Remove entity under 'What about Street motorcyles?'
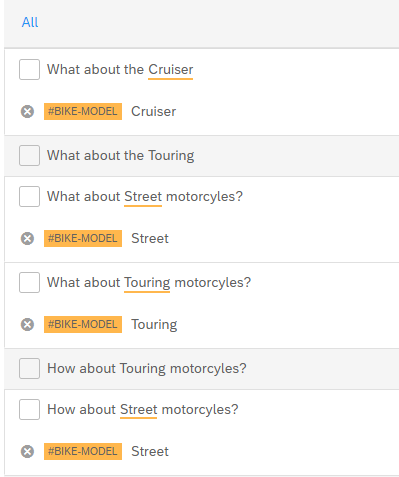 (x=27, y=238)
